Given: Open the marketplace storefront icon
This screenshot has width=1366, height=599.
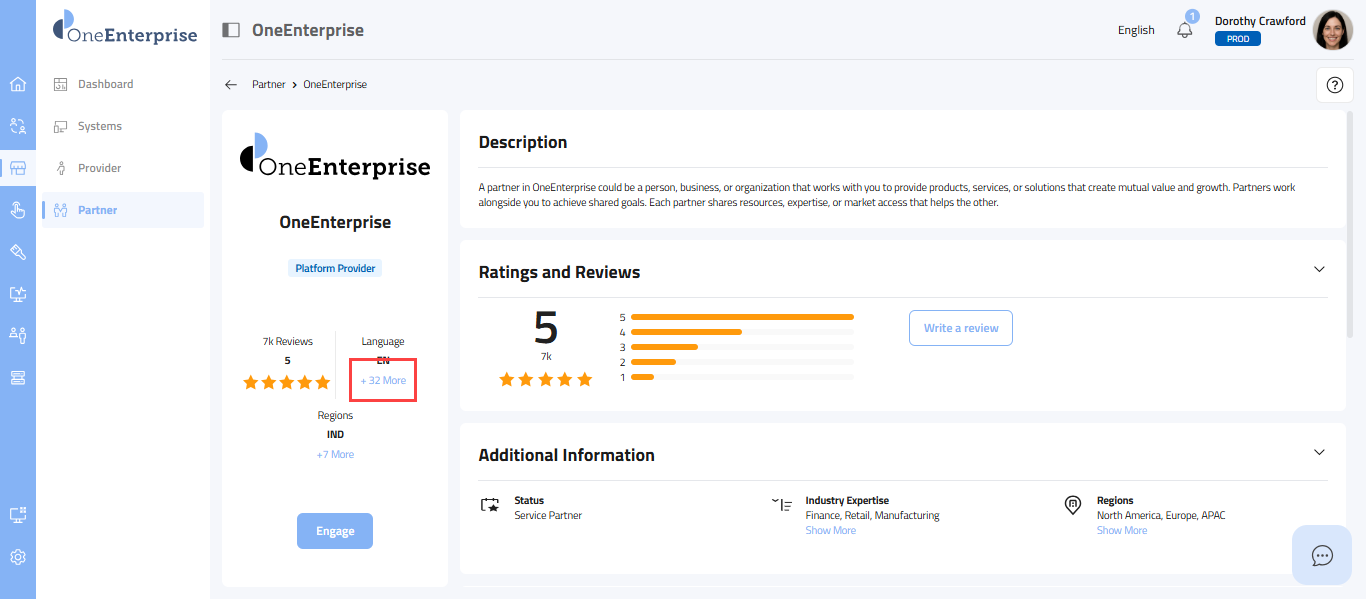Looking at the screenshot, I should coord(17,168).
